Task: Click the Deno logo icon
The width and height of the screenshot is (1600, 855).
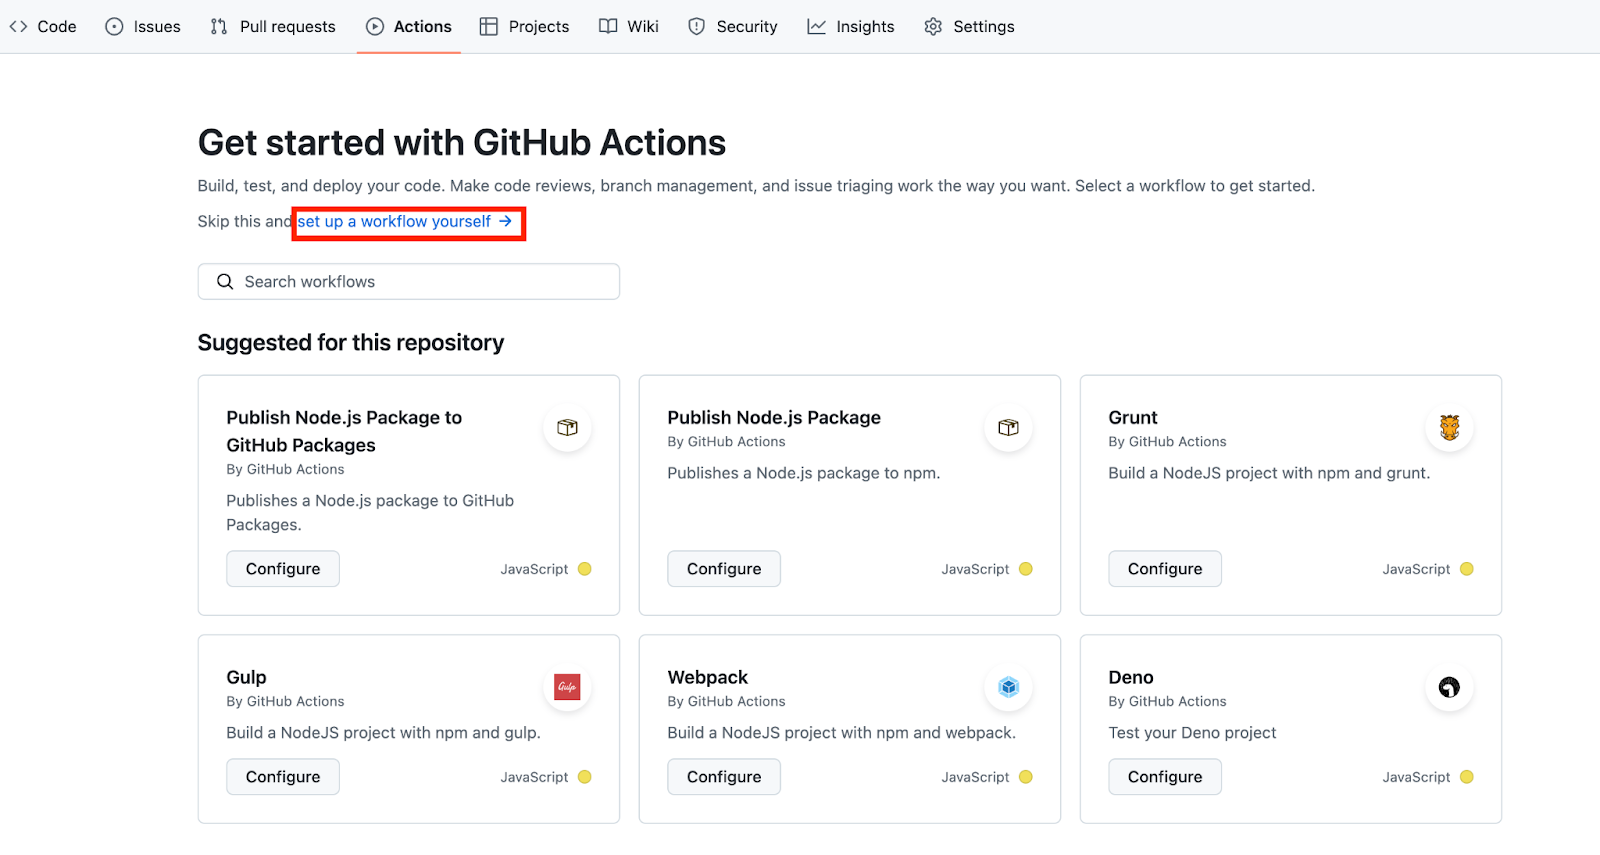Action: click(1449, 687)
